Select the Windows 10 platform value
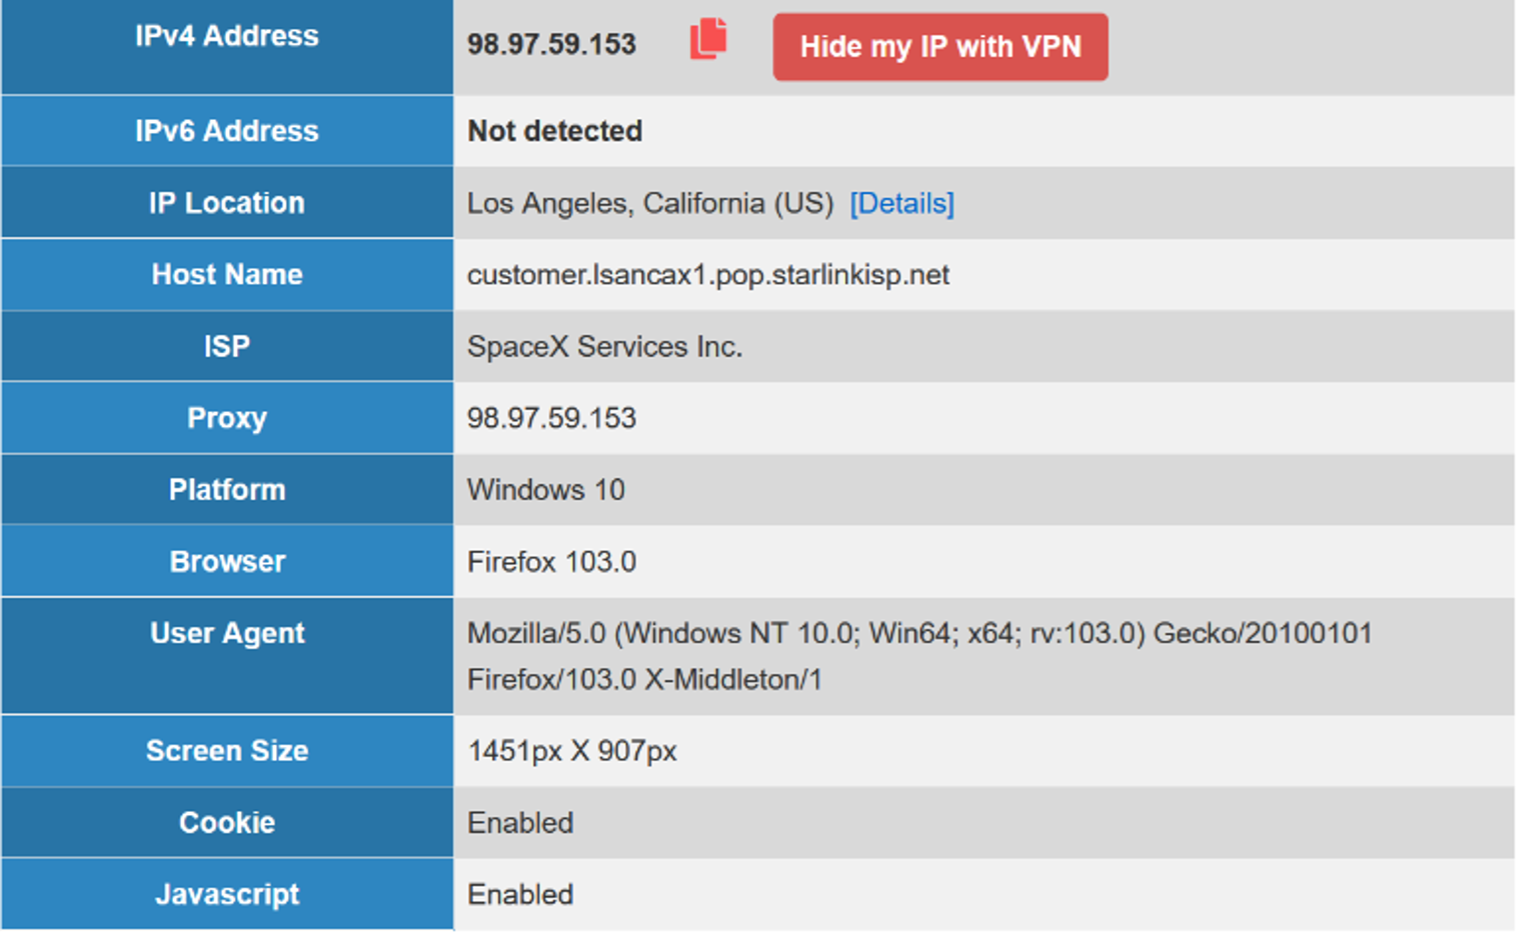1521x935 pixels. coord(546,490)
